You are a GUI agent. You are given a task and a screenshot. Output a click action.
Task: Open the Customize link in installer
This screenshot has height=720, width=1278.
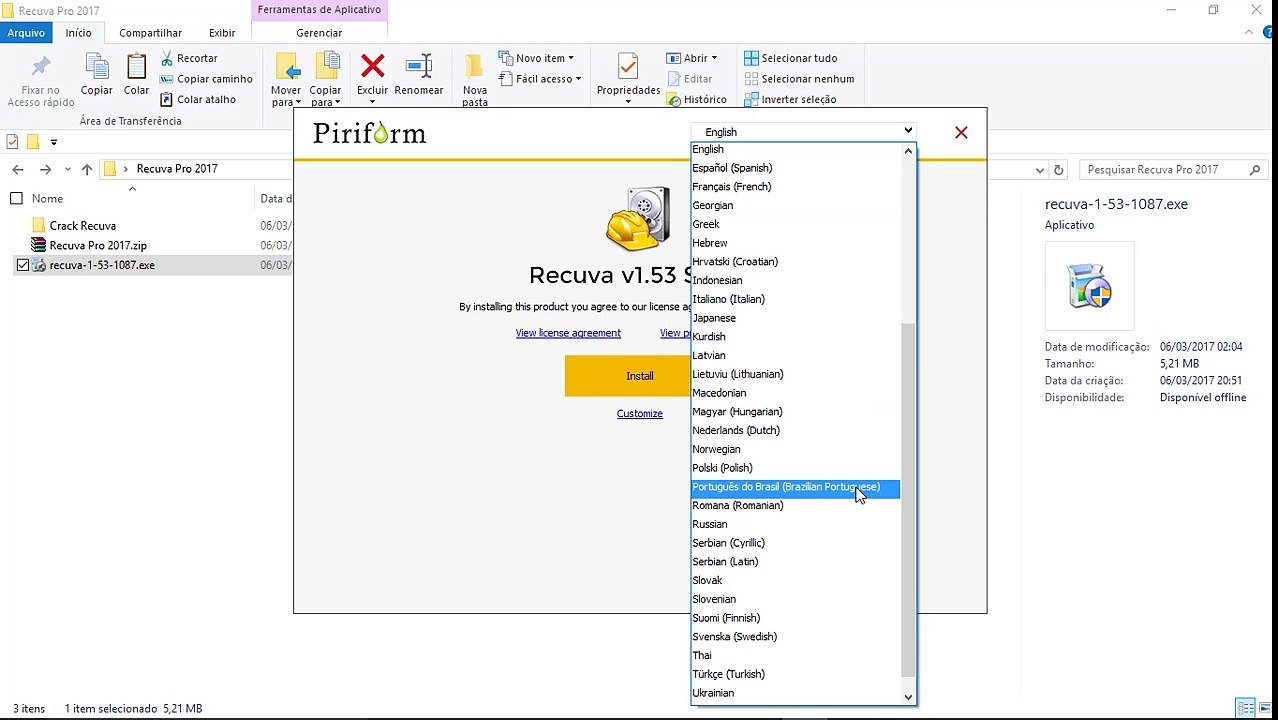pyautogui.click(x=640, y=414)
